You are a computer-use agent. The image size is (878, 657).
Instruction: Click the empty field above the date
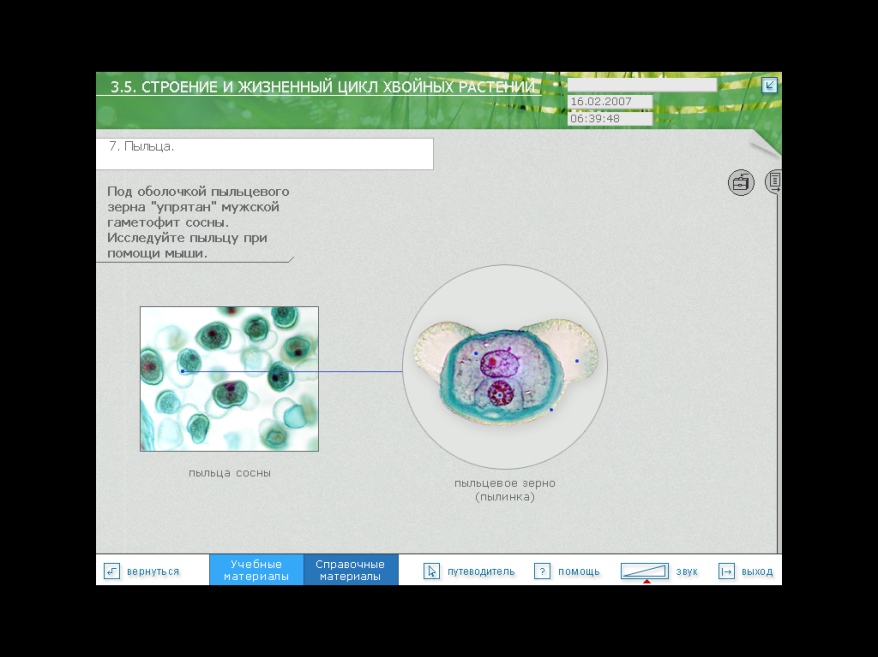tap(642, 85)
